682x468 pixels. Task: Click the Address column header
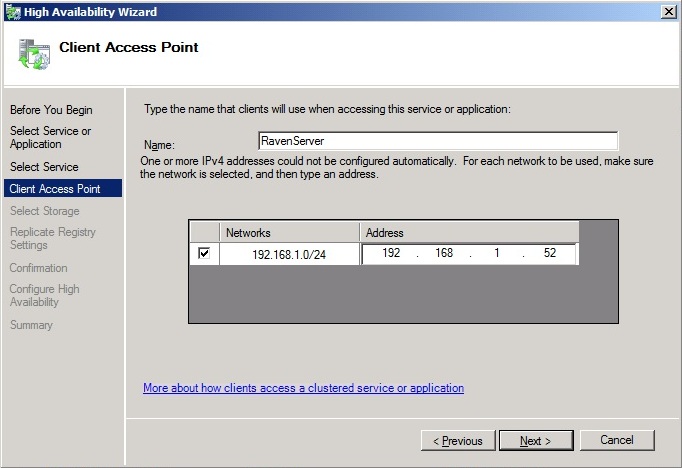coord(469,233)
